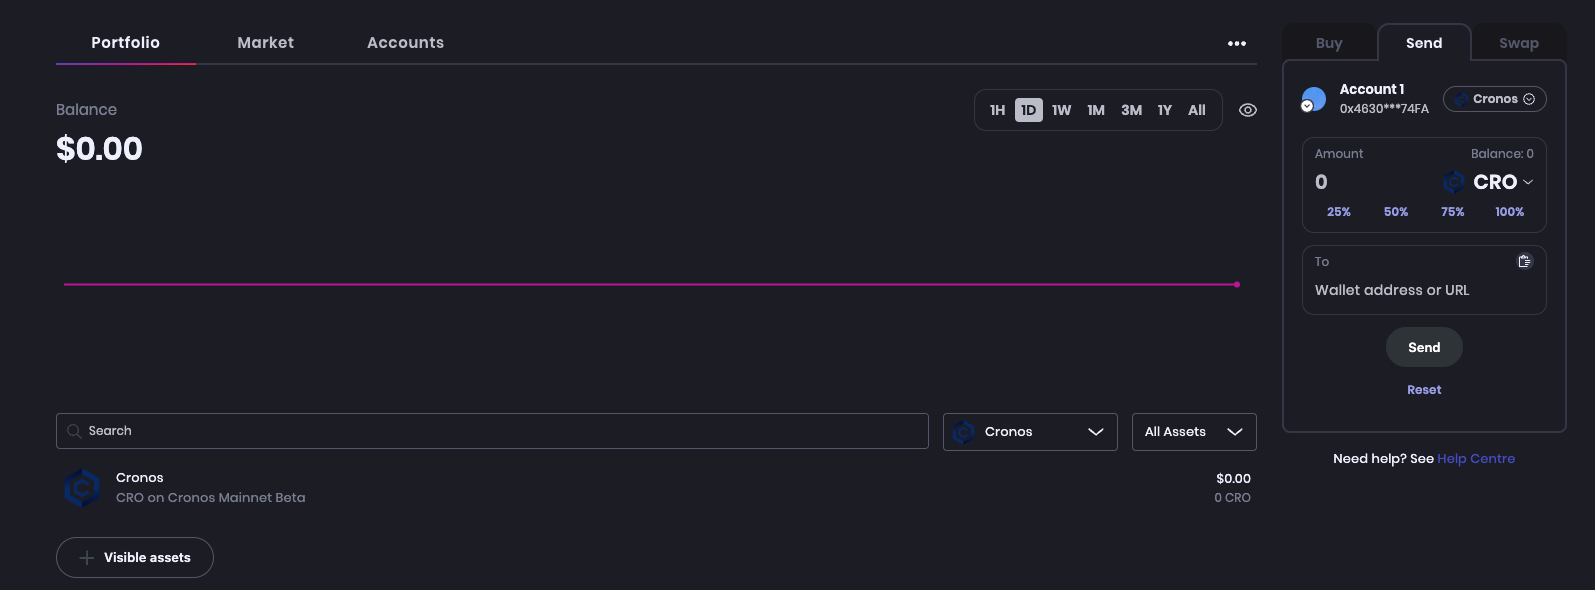Switch chart to All time range
Image resolution: width=1595 pixels, height=590 pixels.
click(1196, 110)
